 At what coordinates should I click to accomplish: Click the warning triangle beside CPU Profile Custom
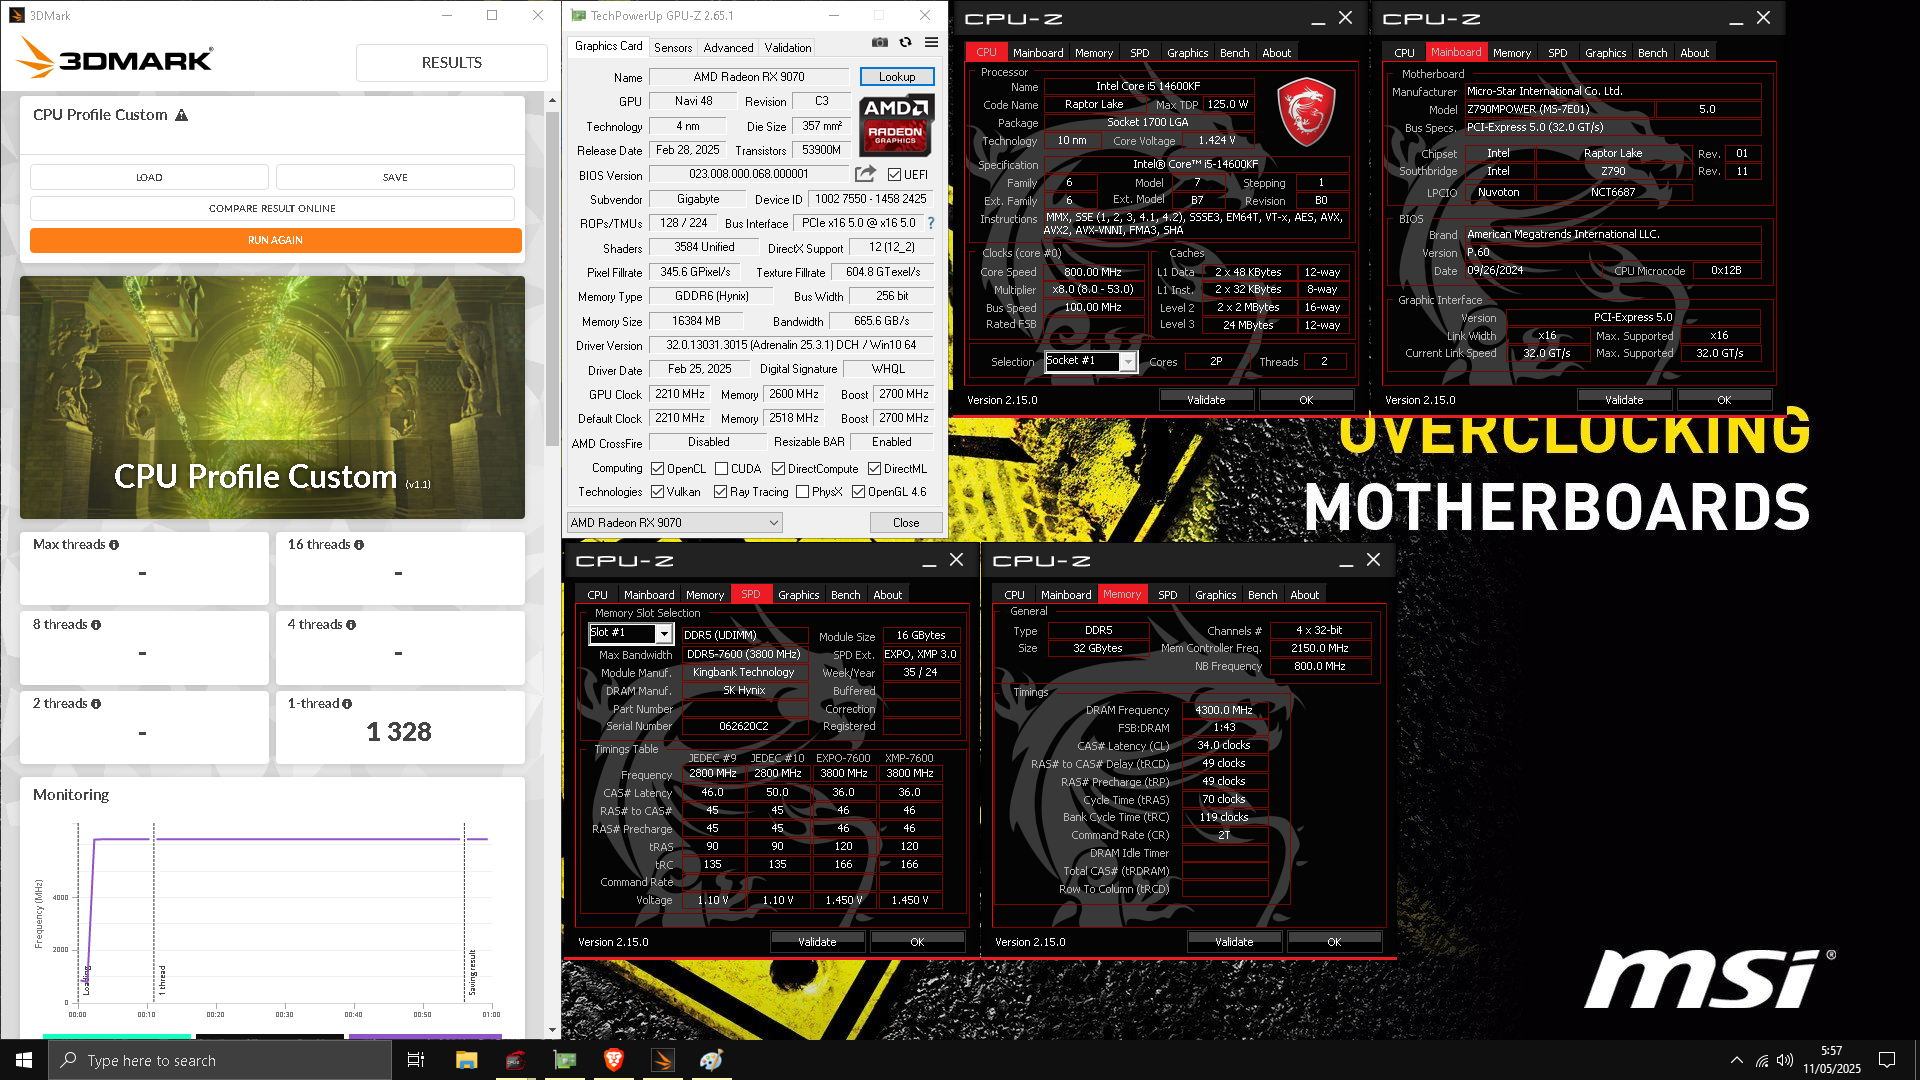181,115
